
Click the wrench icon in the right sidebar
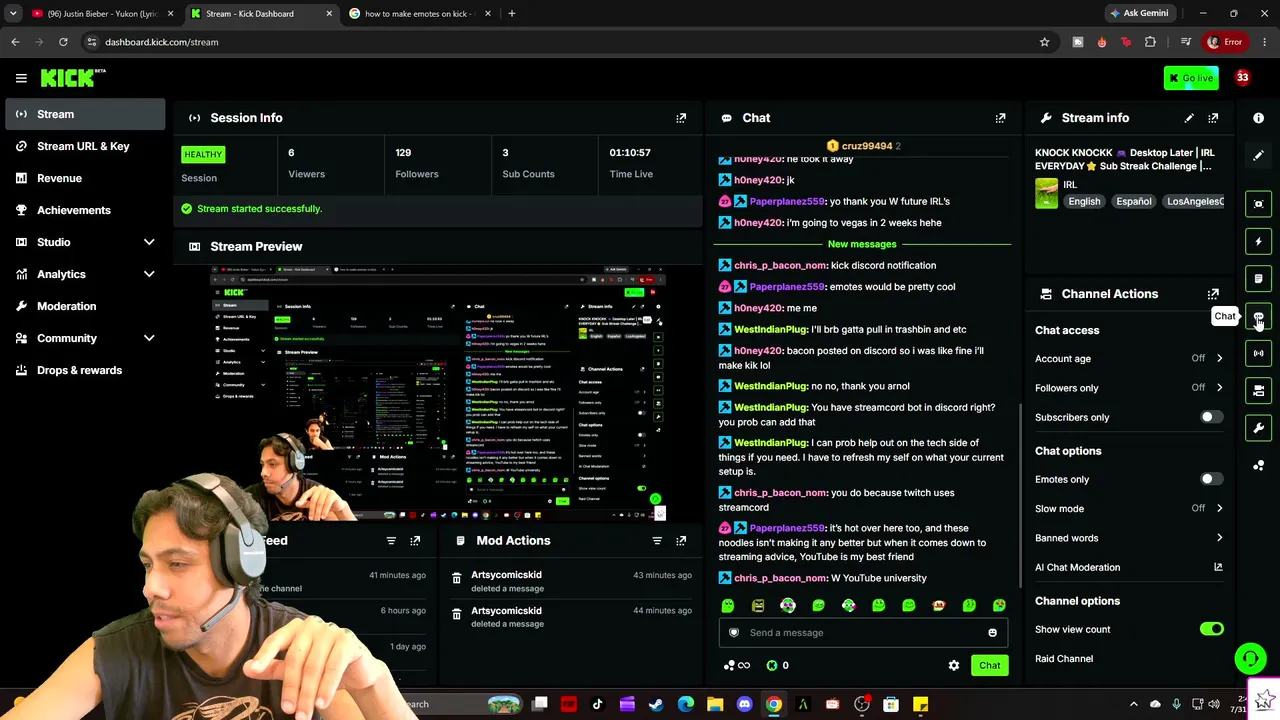click(1259, 428)
